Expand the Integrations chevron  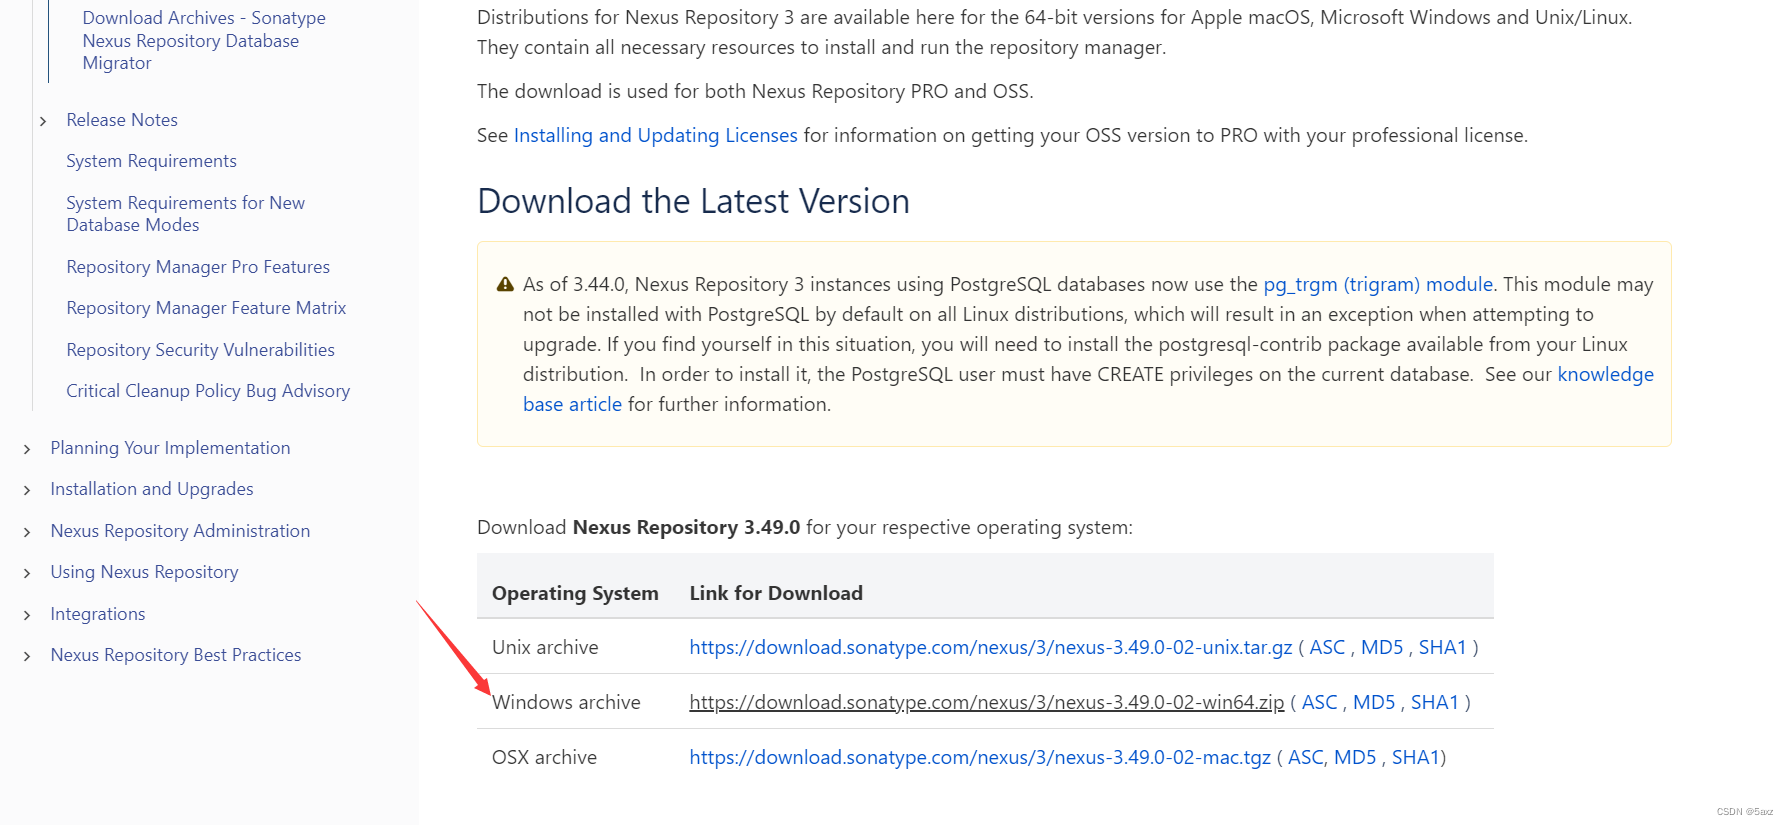coord(27,615)
